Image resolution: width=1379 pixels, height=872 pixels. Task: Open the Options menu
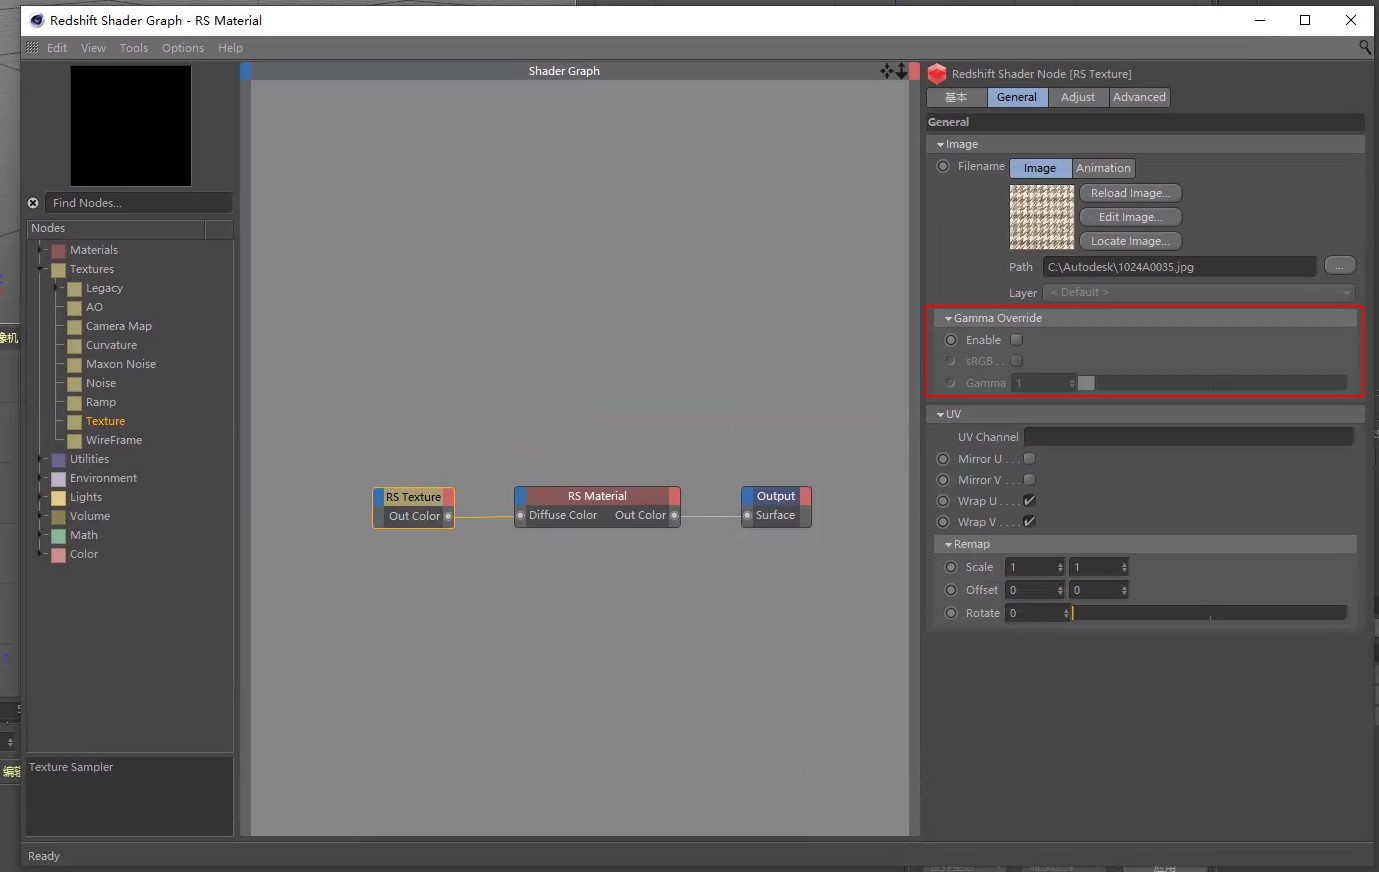[x=183, y=48]
